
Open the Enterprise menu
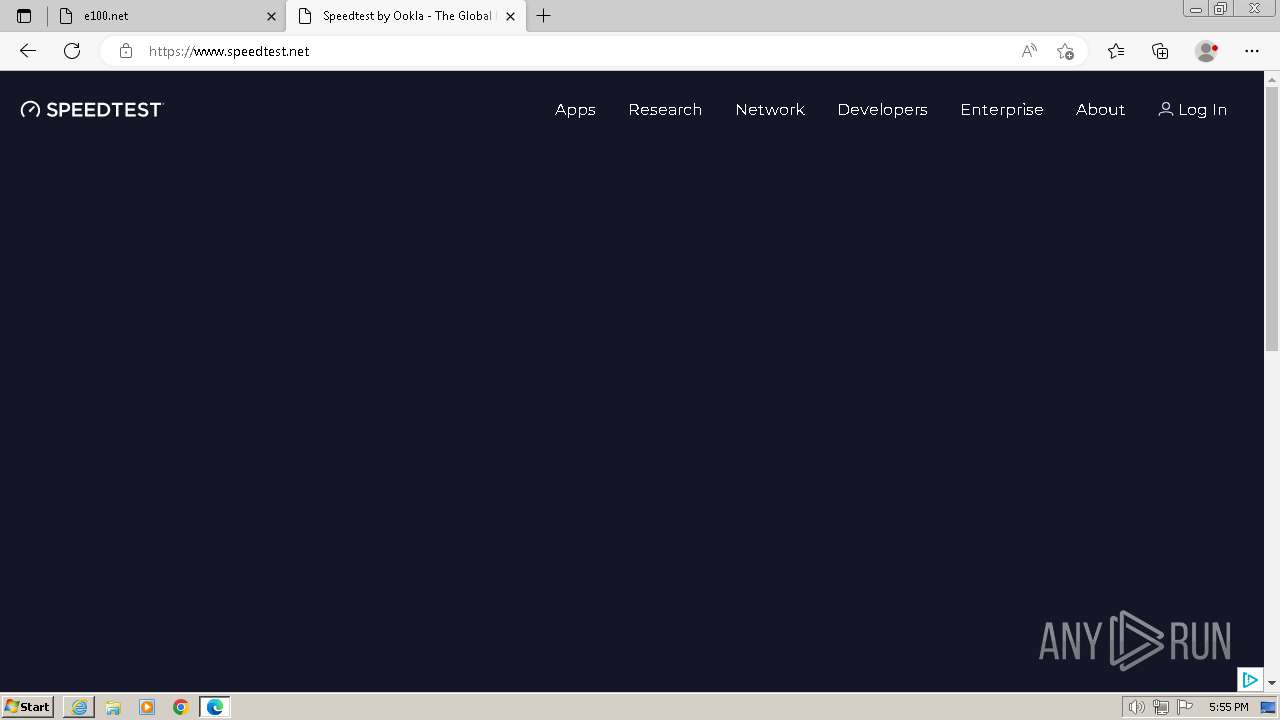click(1002, 110)
